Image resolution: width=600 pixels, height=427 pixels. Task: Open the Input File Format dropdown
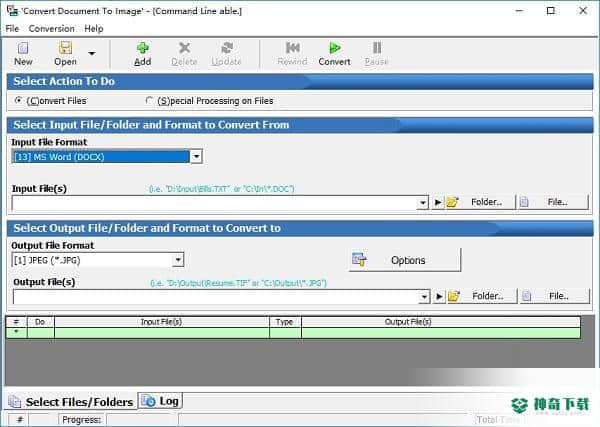[196, 156]
